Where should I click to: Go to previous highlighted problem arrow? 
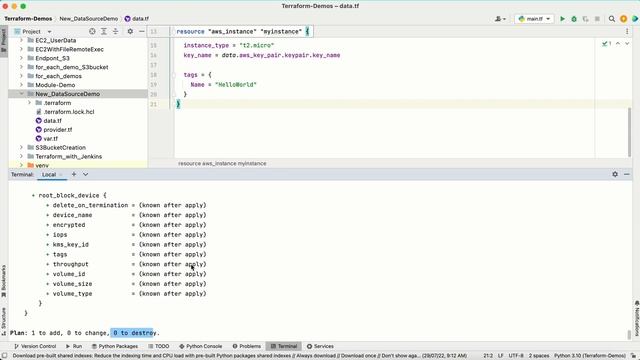(618, 44)
